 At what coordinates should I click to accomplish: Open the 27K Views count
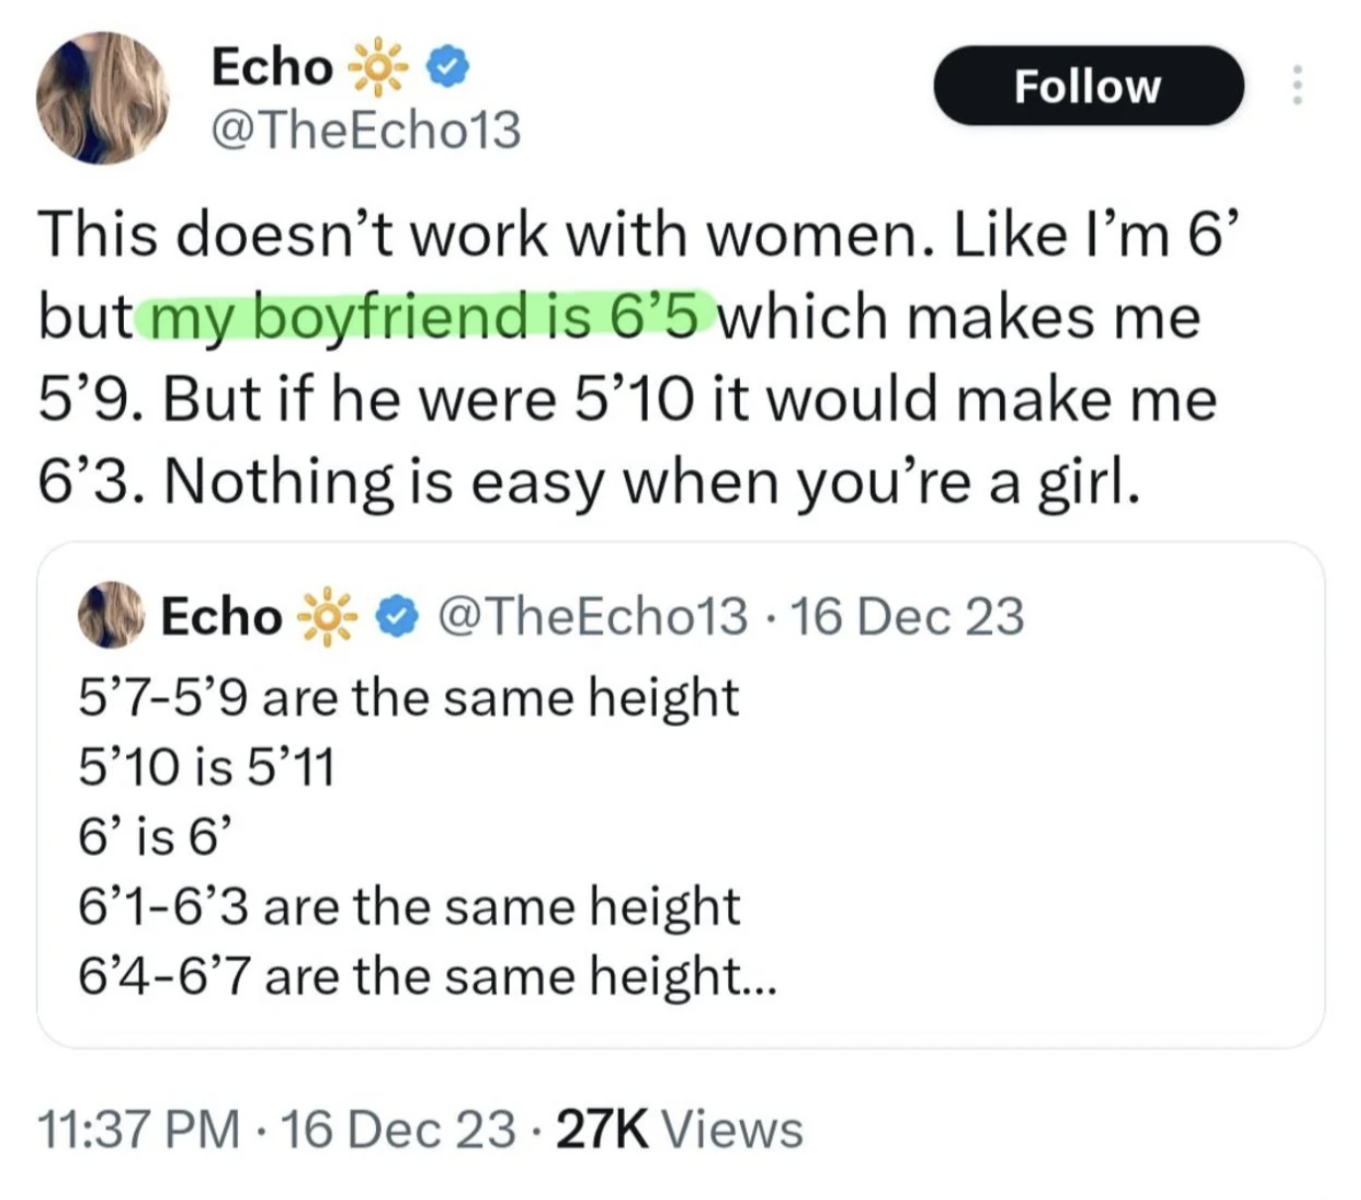679,1129
